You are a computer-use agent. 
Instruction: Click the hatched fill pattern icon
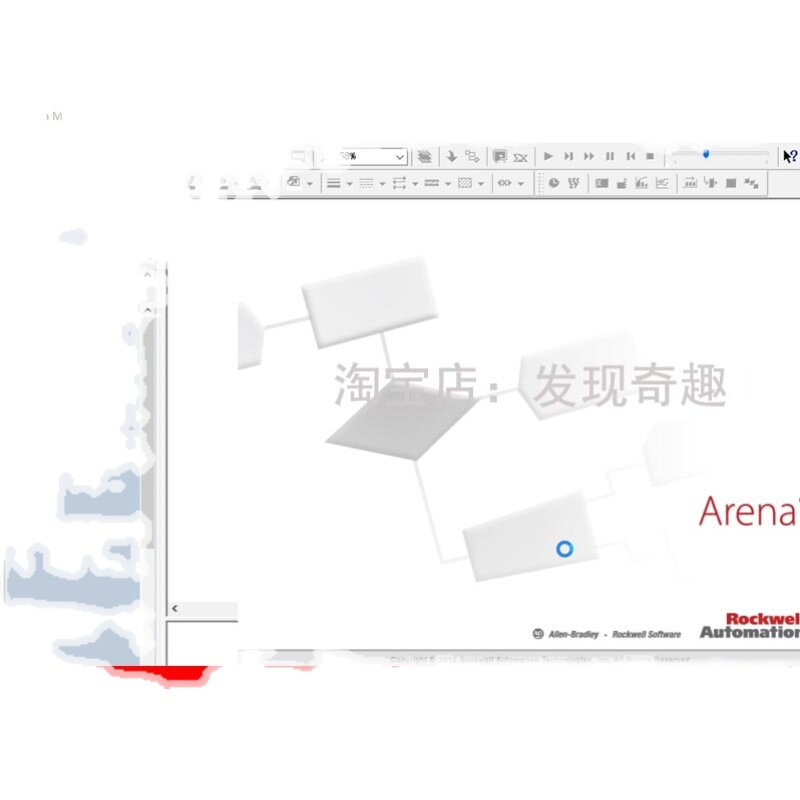pyautogui.click(x=465, y=183)
